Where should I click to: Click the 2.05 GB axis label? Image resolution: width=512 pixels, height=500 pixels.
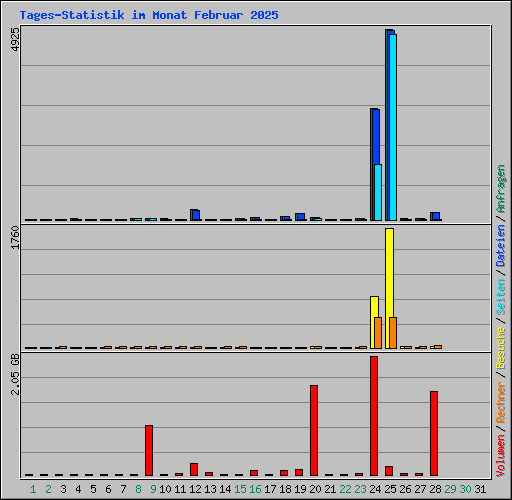point(15,374)
